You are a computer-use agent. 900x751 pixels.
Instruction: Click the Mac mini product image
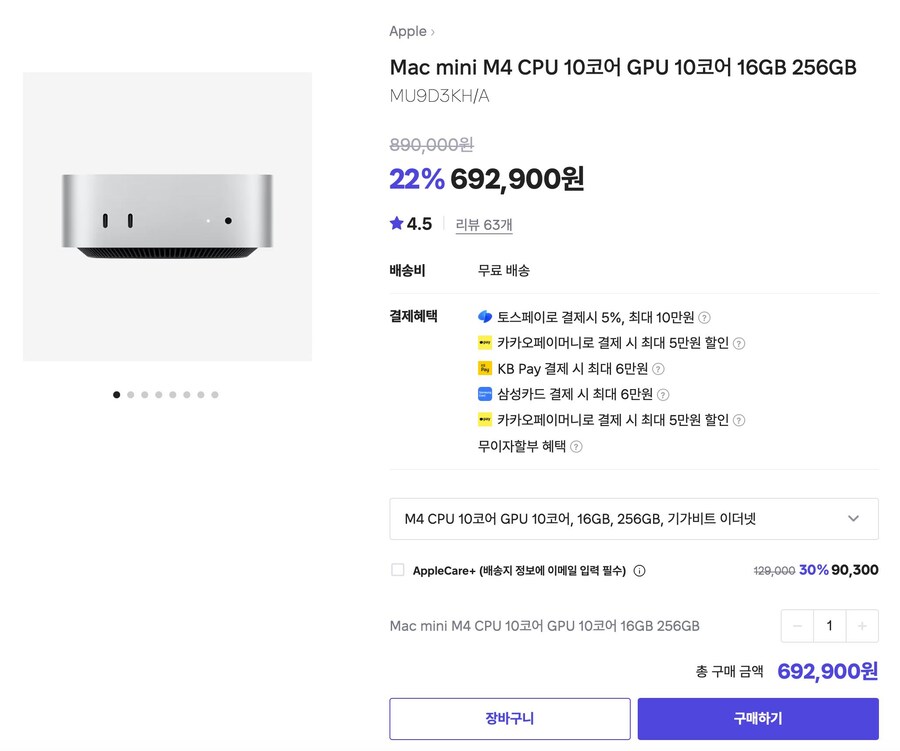168,217
